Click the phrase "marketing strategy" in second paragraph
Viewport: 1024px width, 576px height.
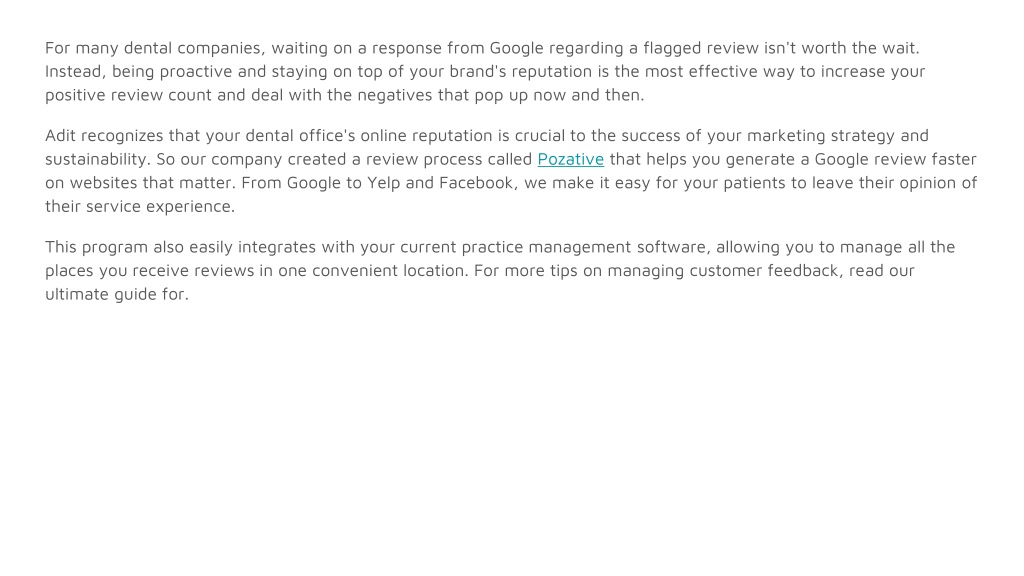818,136
